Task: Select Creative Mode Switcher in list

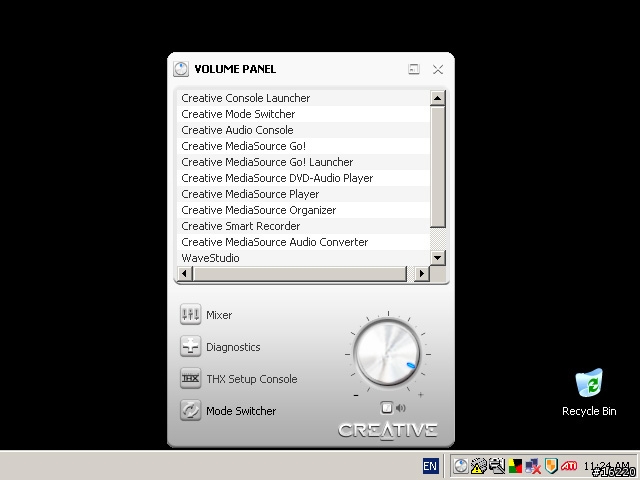Action: click(x=303, y=114)
